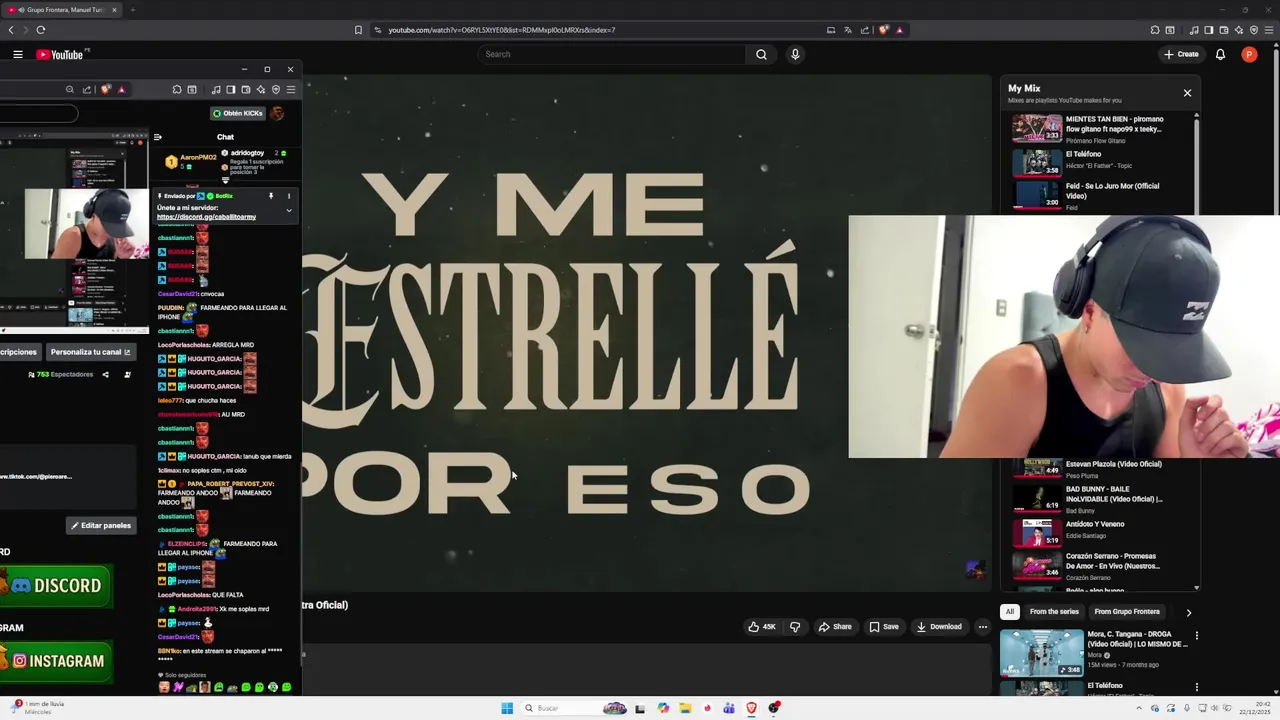The height and width of the screenshot is (720, 1280).
Task: Open the Brave browser taskbar icon
Action: [x=751, y=708]
